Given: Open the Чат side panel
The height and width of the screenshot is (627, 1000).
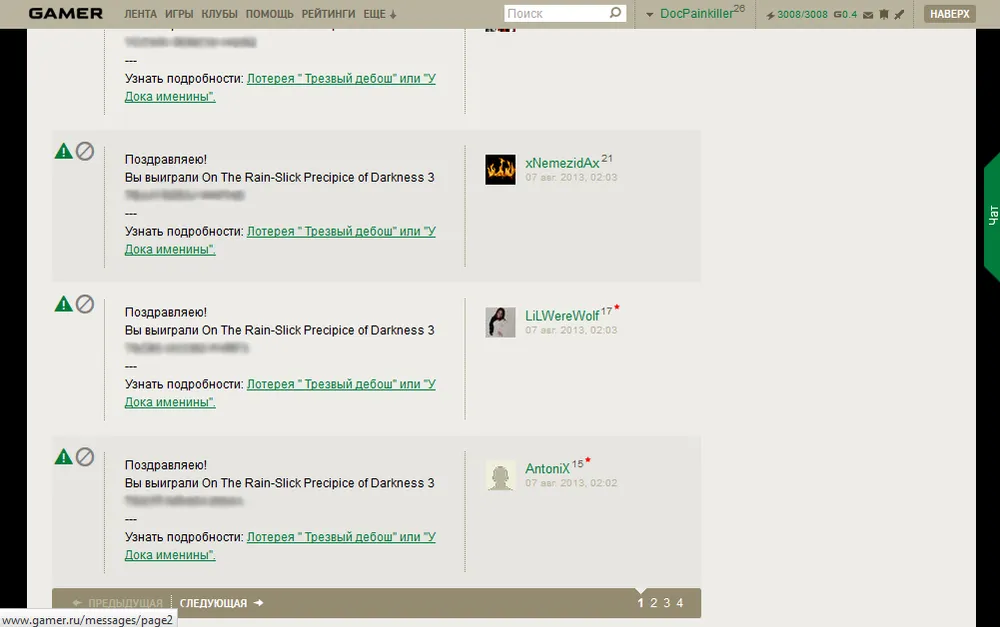Looking at the screenshot, I should [x=992, y=216].
